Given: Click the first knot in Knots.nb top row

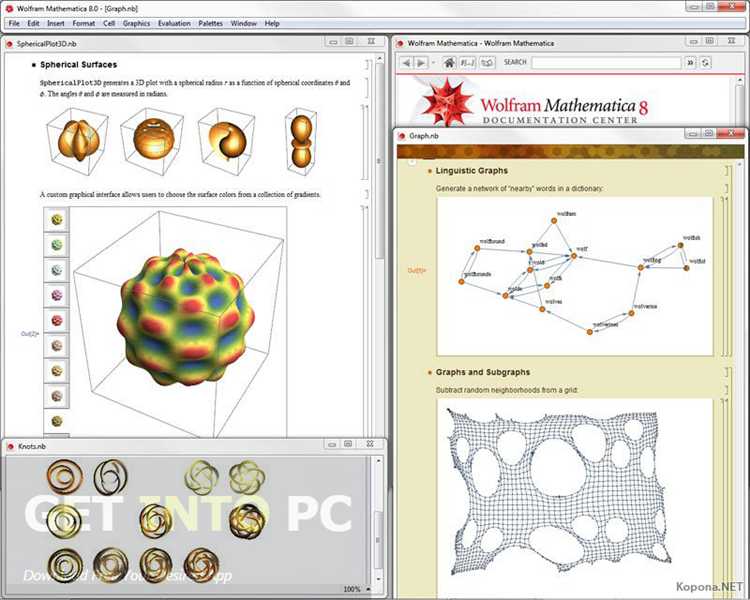Looking at the screenshot, I should 65,477.
